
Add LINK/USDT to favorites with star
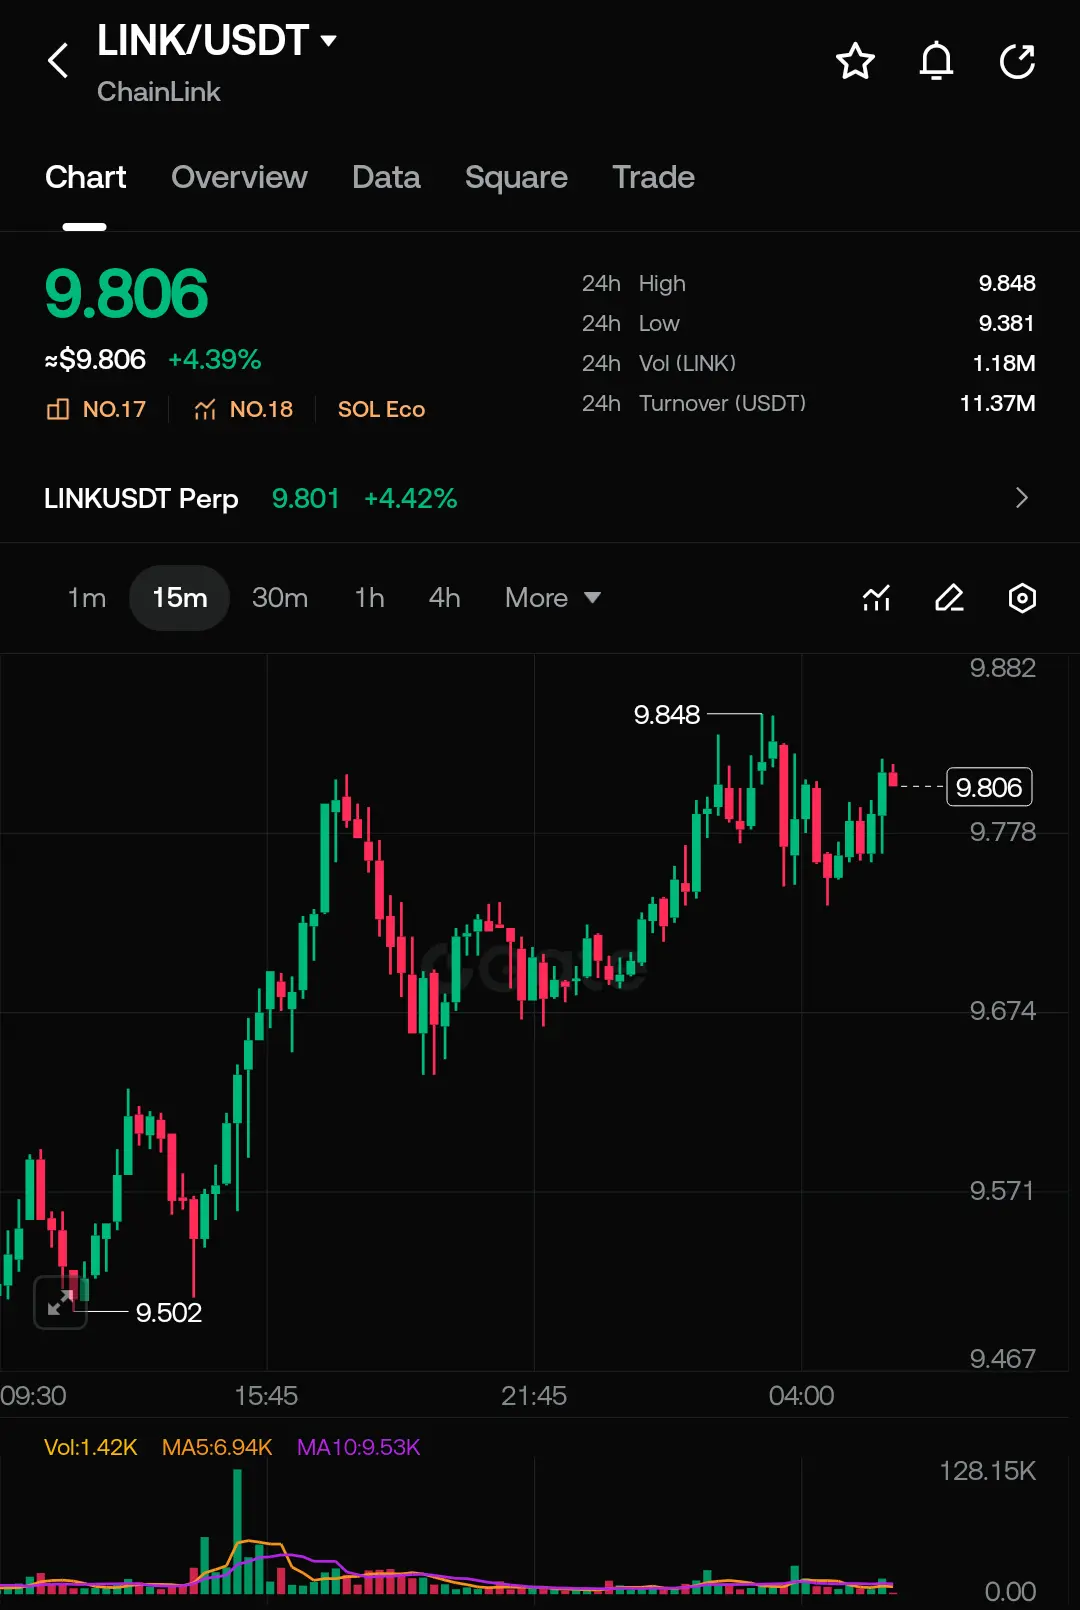(x=855, y=61)
